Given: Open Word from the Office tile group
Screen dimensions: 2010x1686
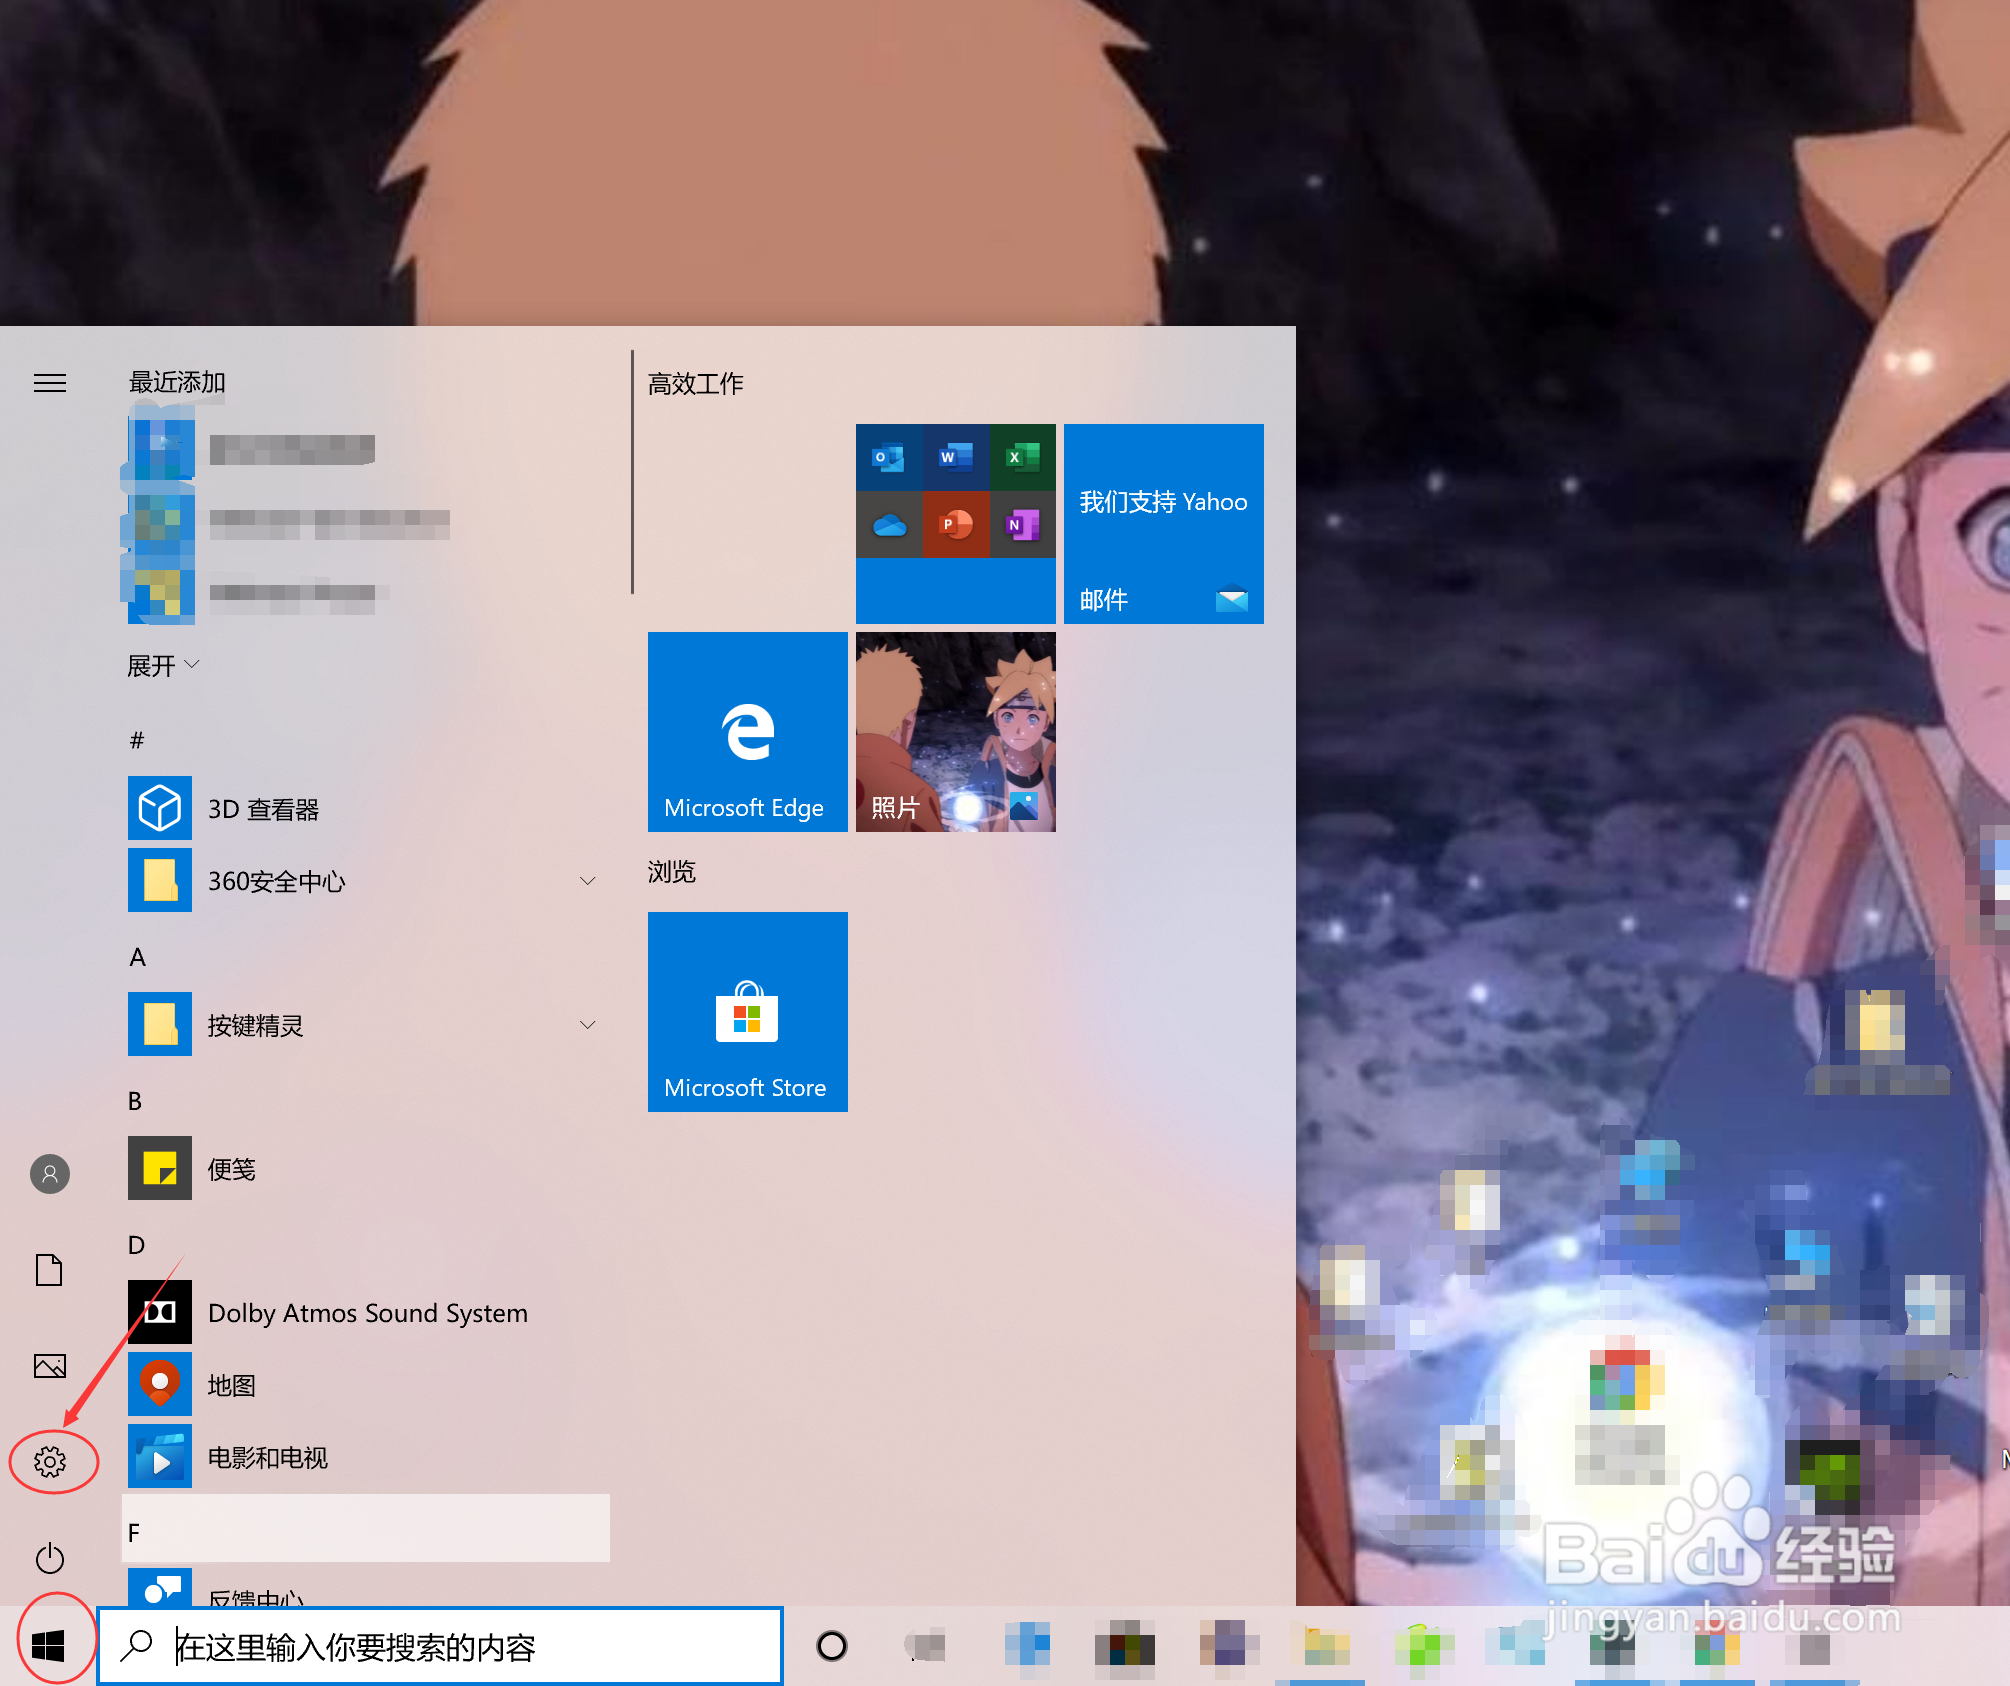Looking at the screenshot, I should [x=953, y=458].
